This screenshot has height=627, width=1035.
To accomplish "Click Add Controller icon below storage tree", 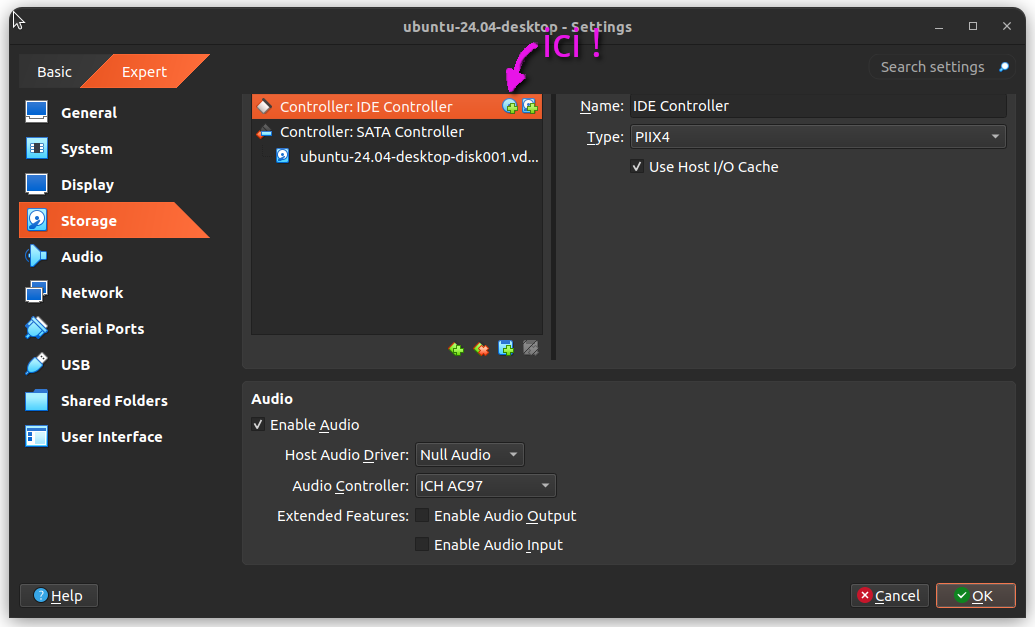I will point(456,349).
